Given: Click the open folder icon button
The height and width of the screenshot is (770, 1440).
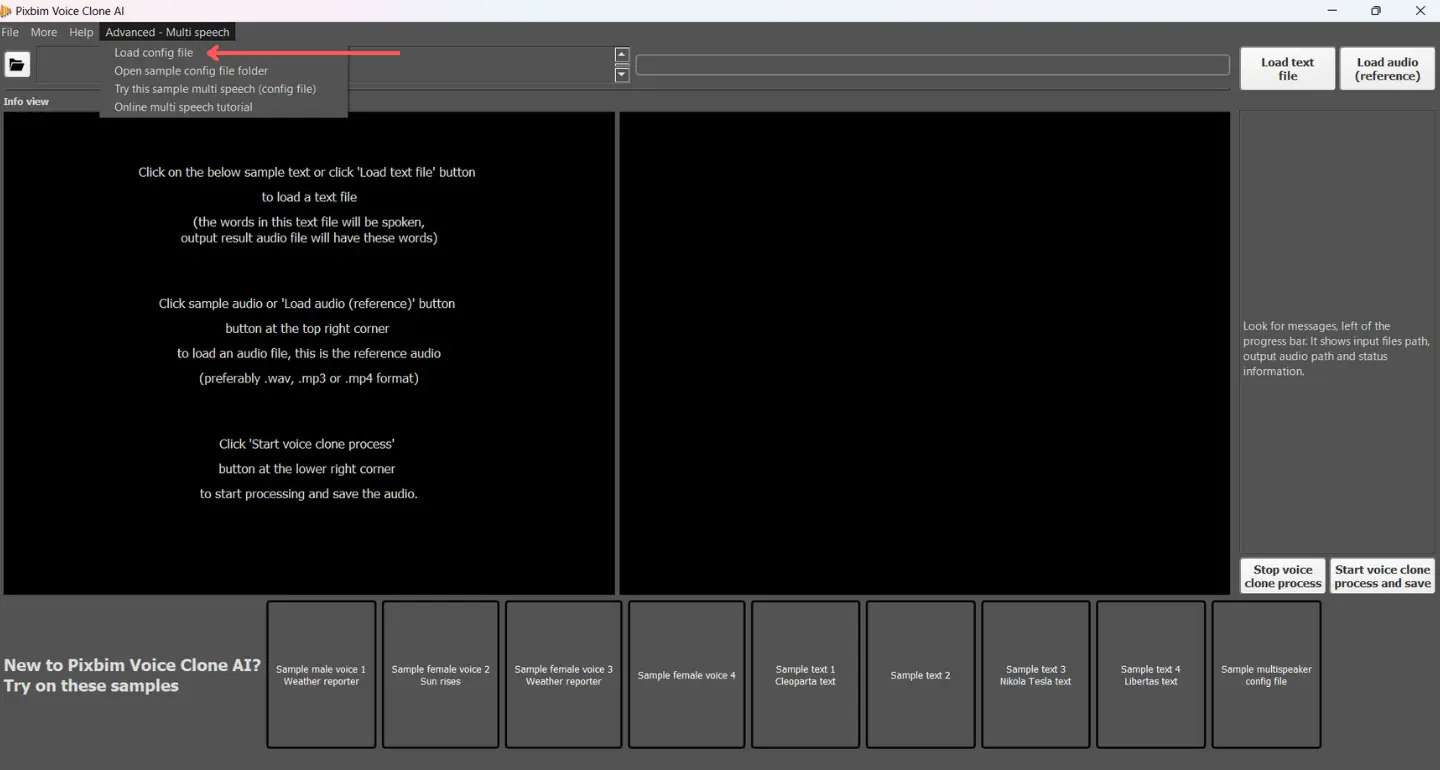Looking at the screenshot, I should [17, 65].
